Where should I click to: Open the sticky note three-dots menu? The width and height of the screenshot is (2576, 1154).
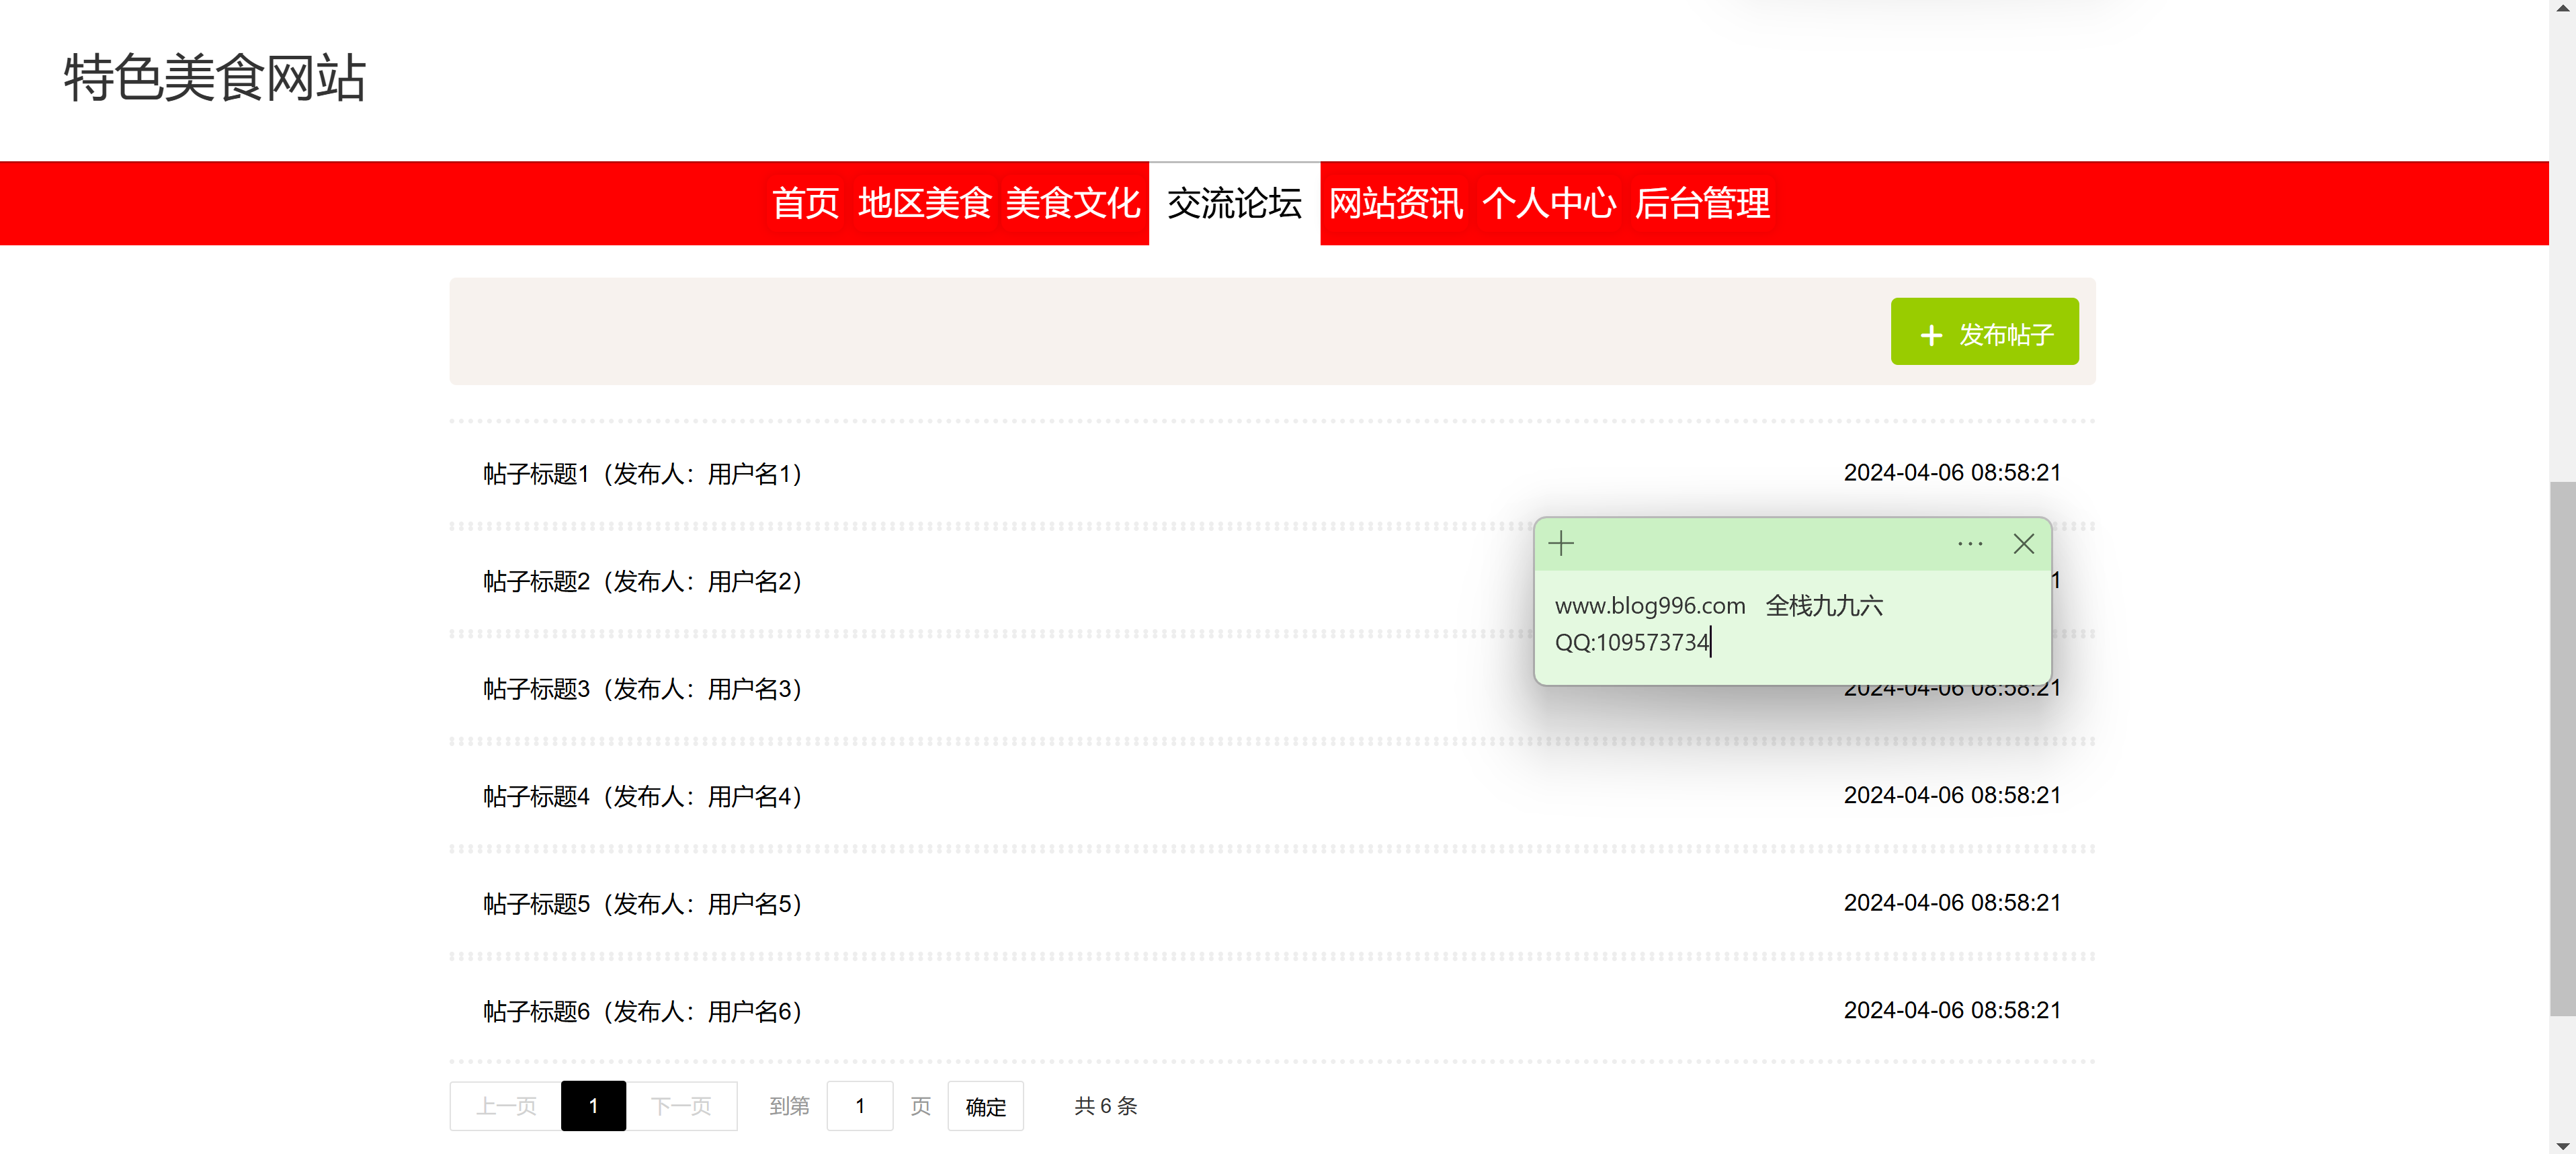[1969, 544]
